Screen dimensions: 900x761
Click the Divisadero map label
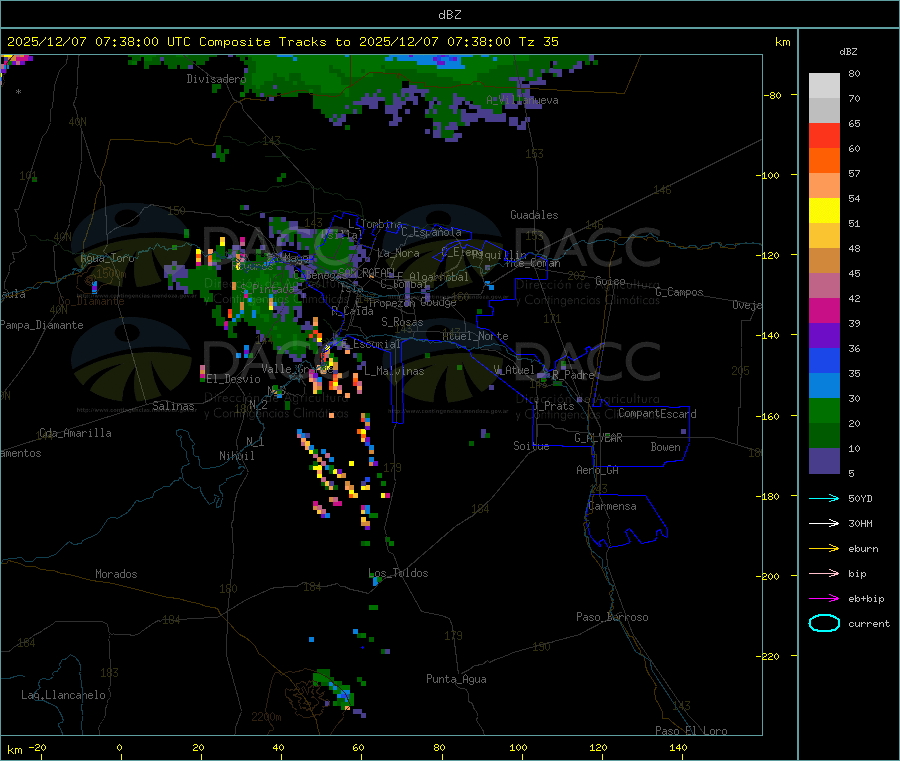pyautogui.click(x=216, y=79)
